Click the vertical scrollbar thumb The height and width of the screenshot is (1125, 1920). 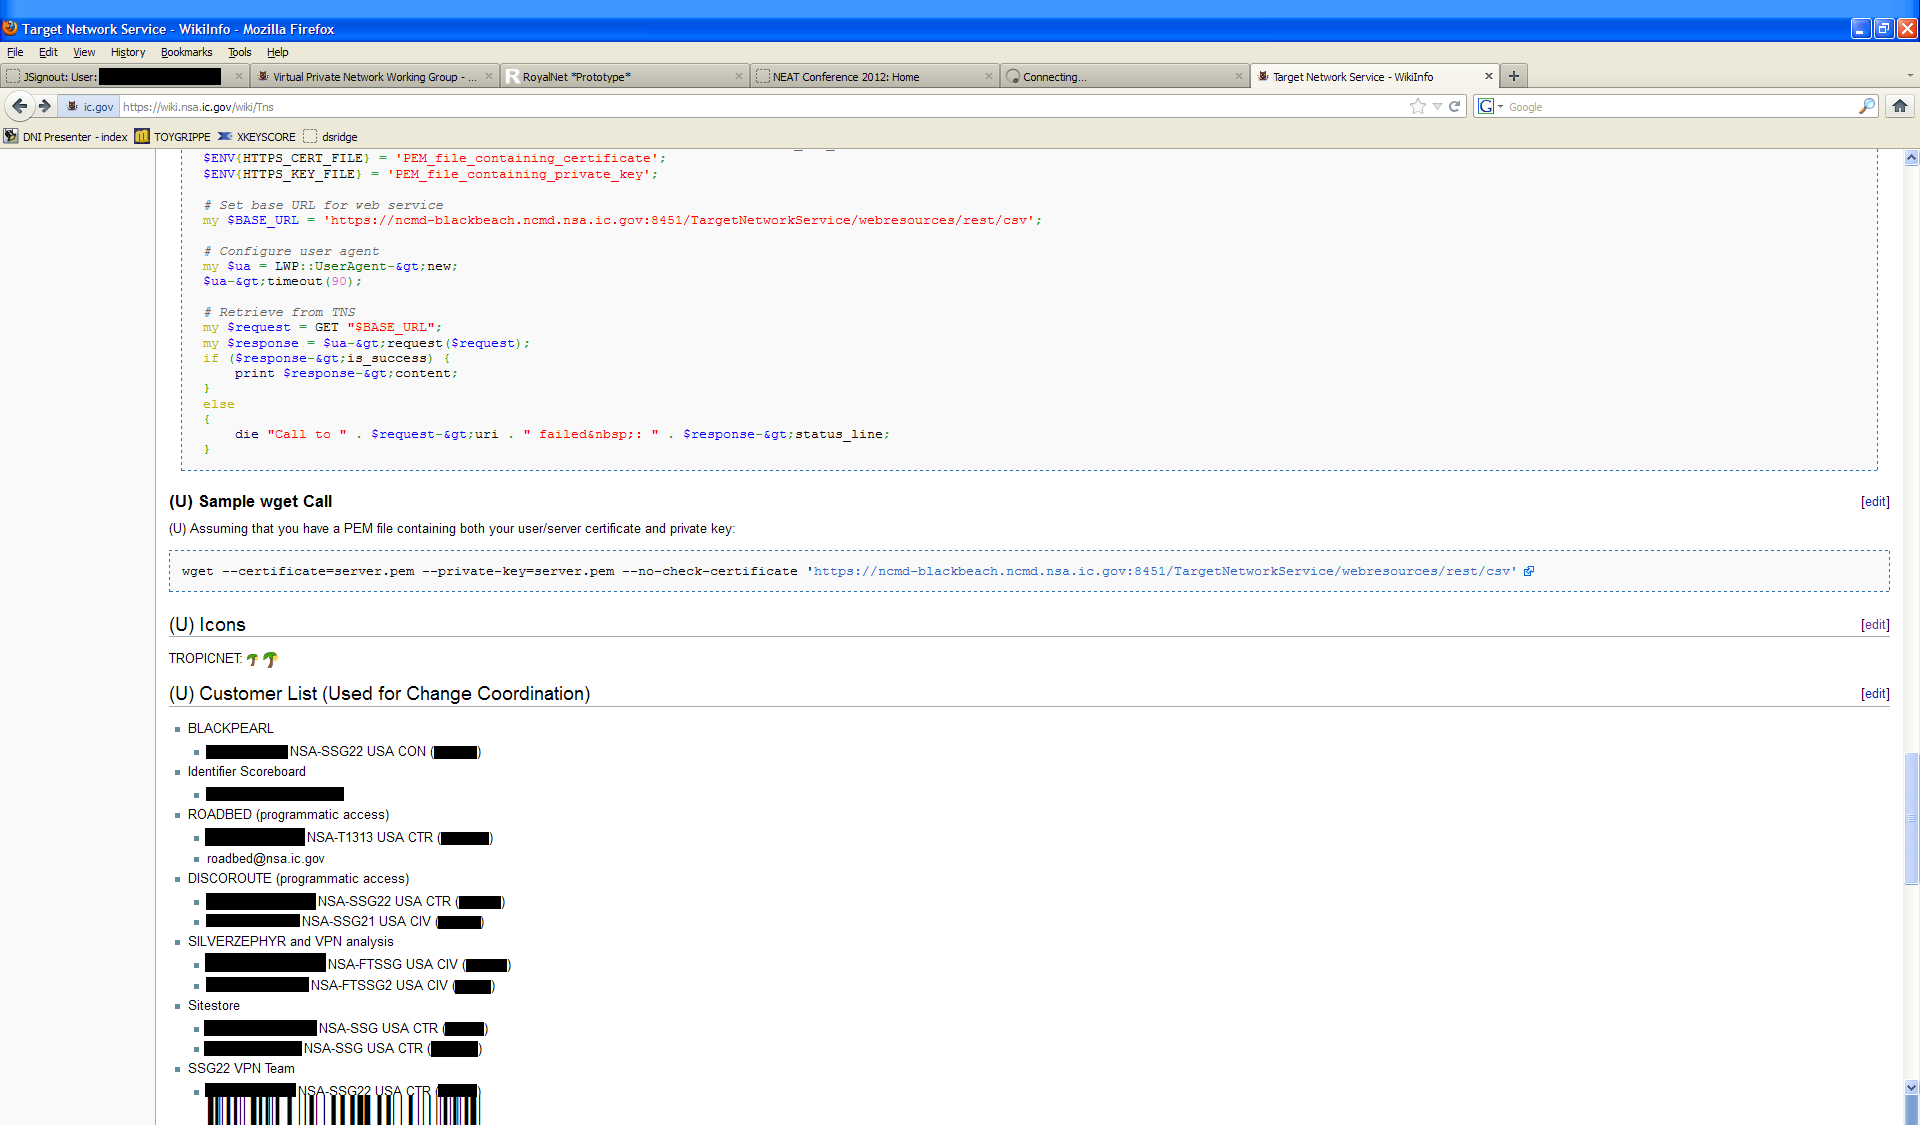[1911, 818]
